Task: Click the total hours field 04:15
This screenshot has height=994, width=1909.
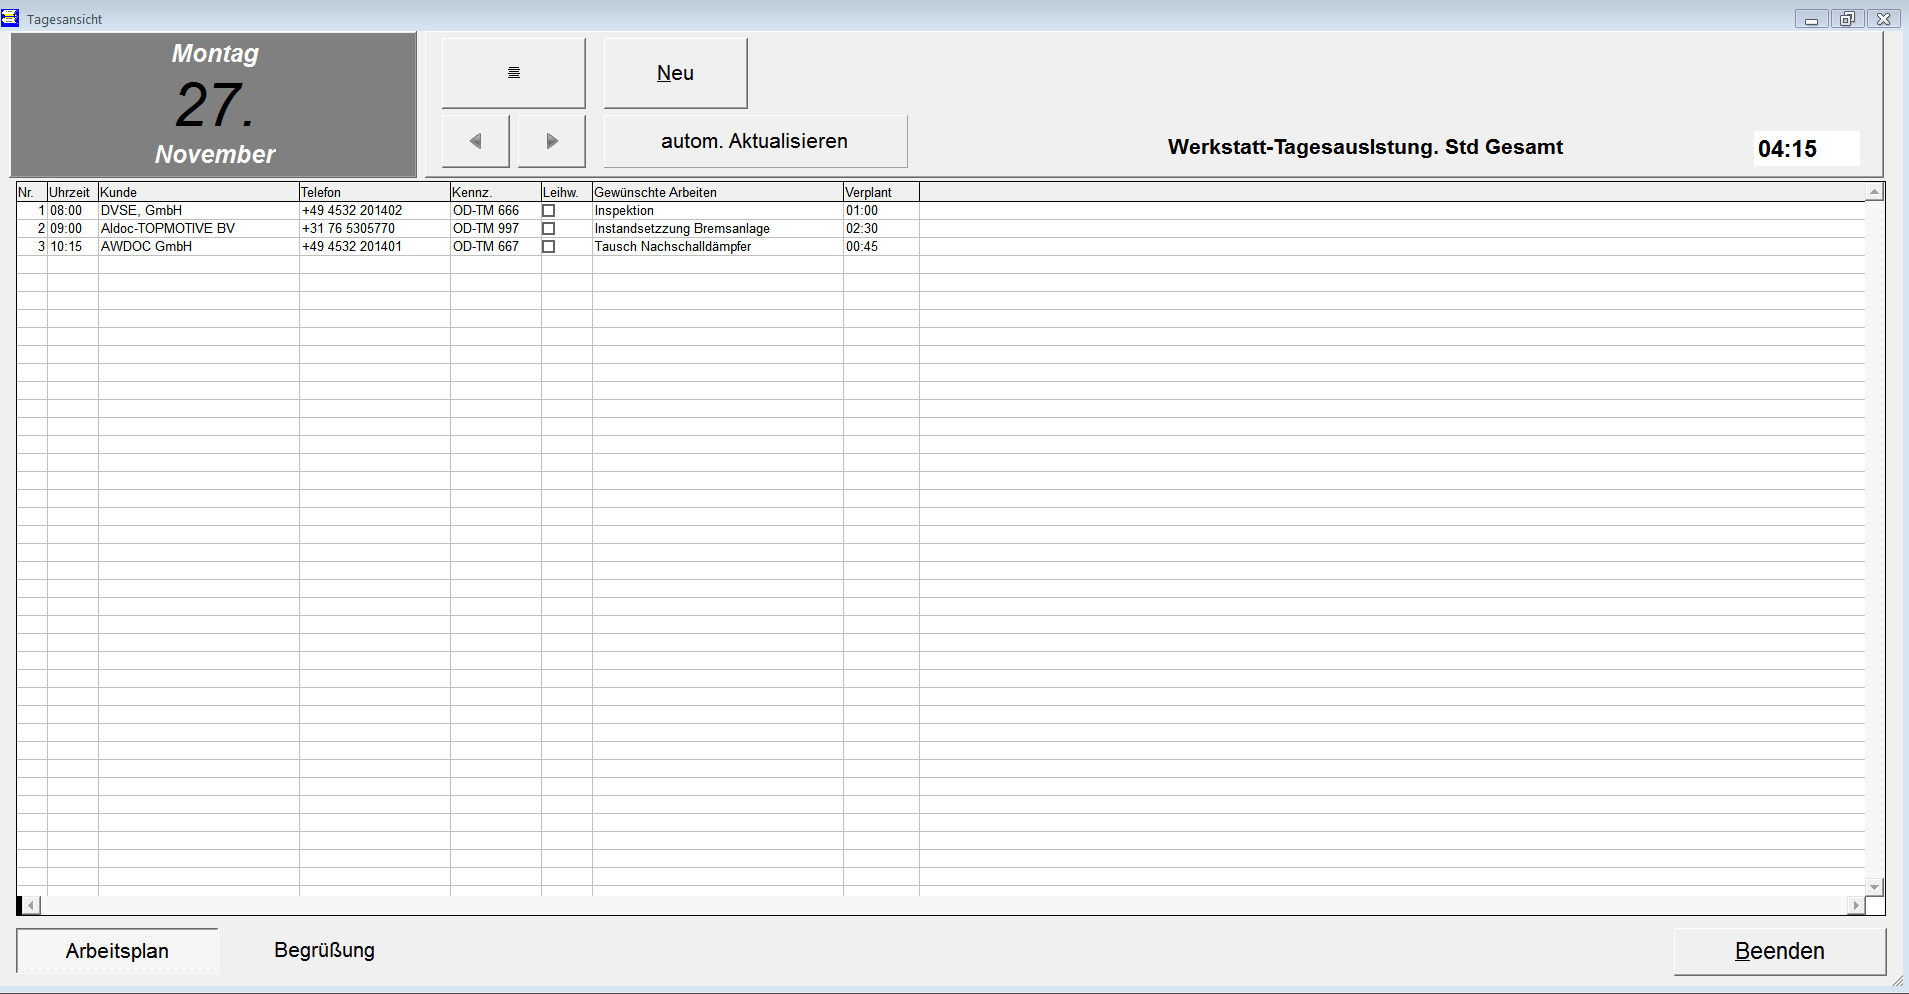Action: pos(1806,149)
